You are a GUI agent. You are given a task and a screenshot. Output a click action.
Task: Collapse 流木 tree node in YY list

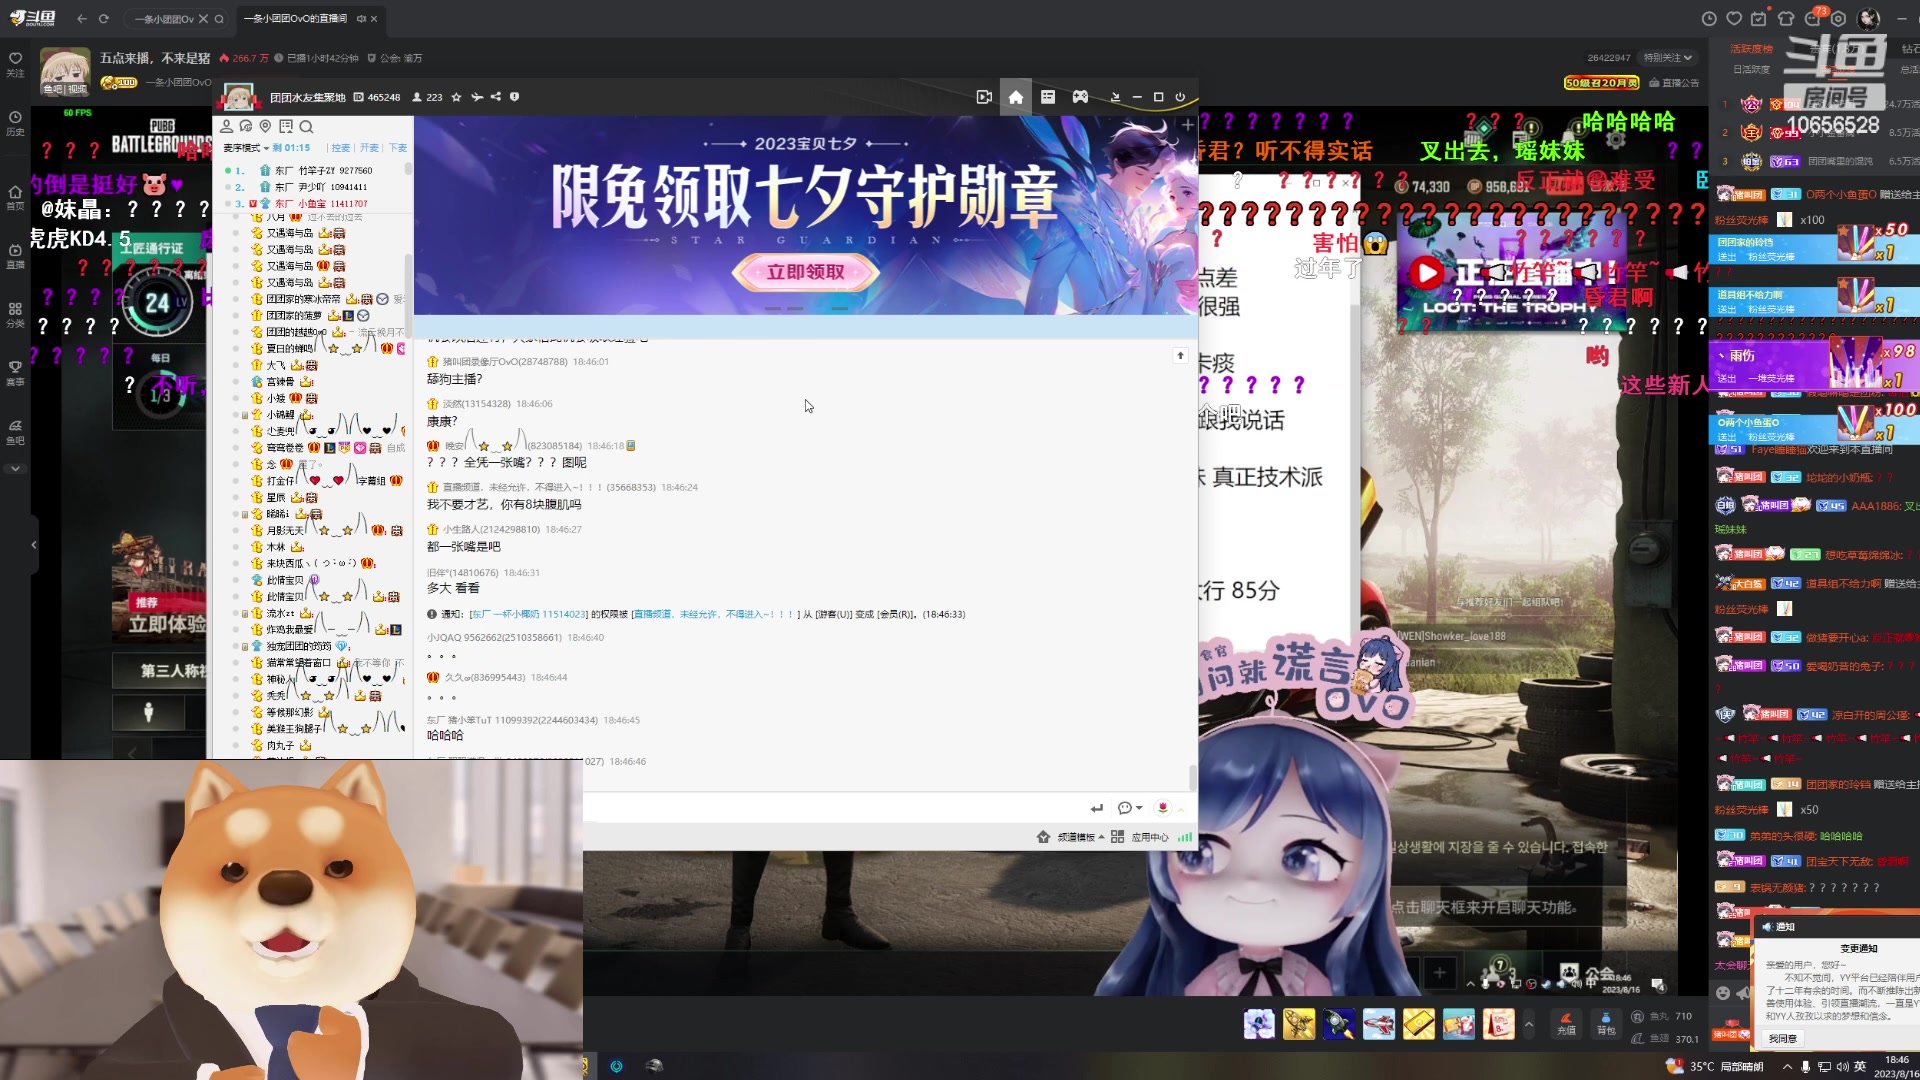click(x=245, y=613)
